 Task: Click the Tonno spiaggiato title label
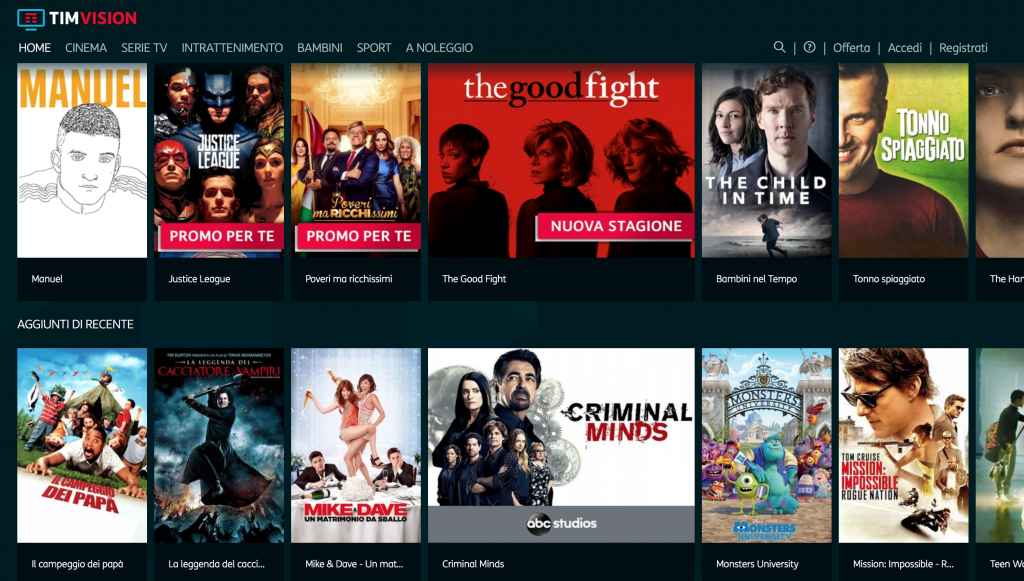(x=889, y=279)
